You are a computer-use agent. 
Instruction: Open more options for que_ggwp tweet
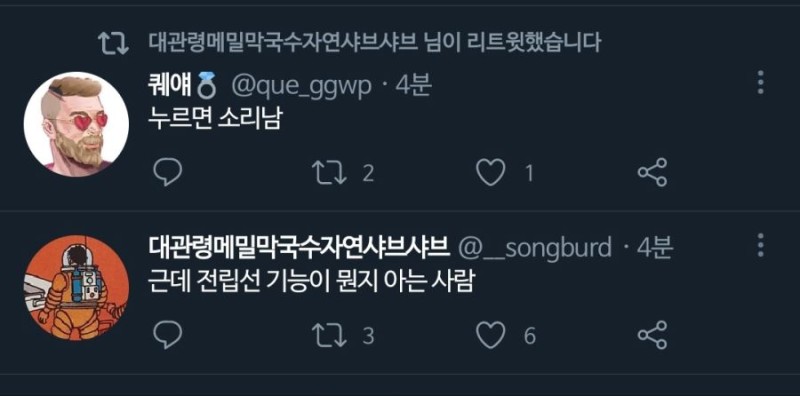point(760,82)
